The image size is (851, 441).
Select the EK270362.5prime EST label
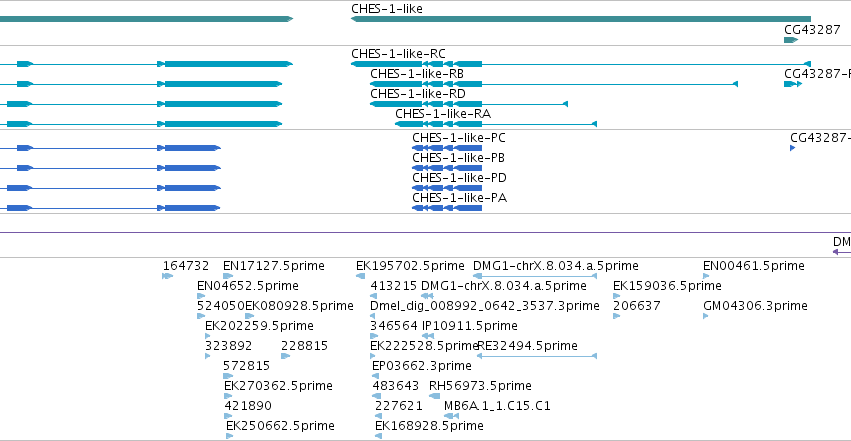click(x=278, y=386)
